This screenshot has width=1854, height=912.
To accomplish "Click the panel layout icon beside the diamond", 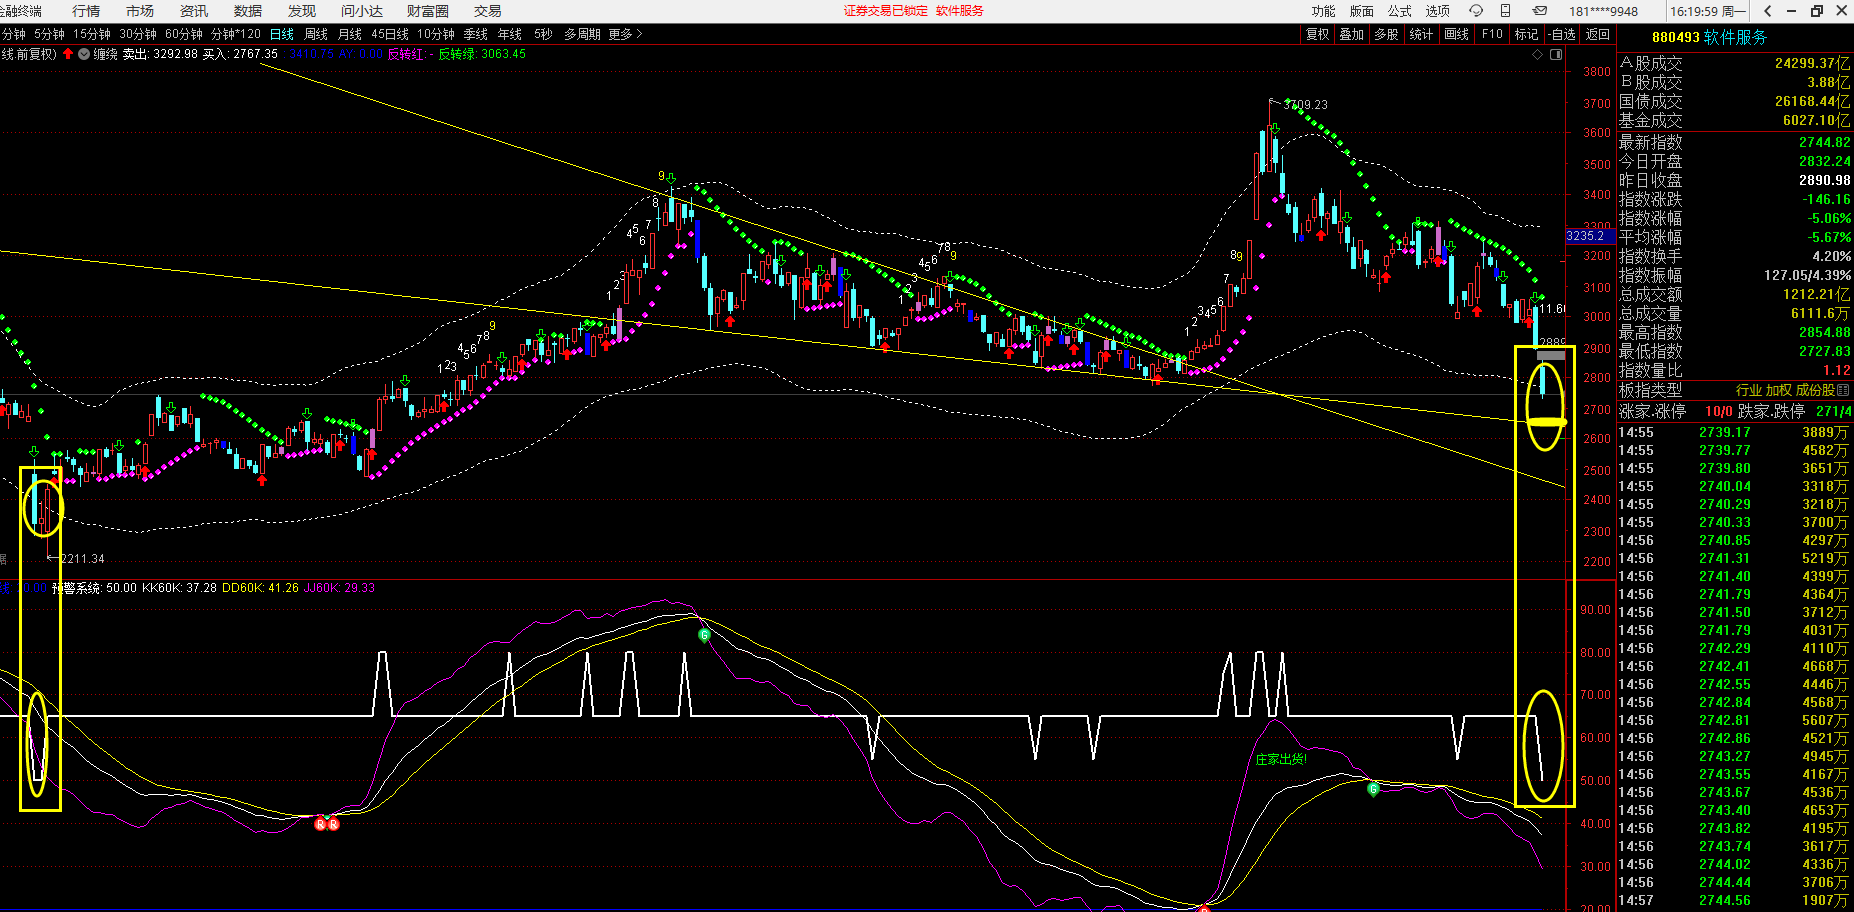I will (x=1556, y=54).
